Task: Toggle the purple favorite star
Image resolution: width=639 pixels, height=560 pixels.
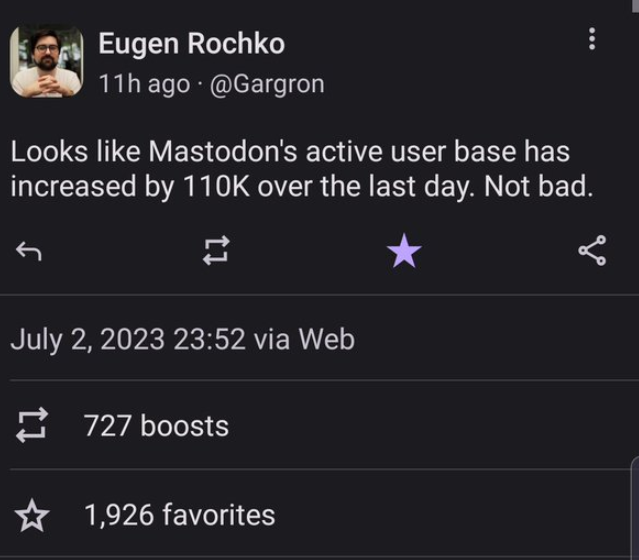Action: pyautogui.click(x=404, y=251)
